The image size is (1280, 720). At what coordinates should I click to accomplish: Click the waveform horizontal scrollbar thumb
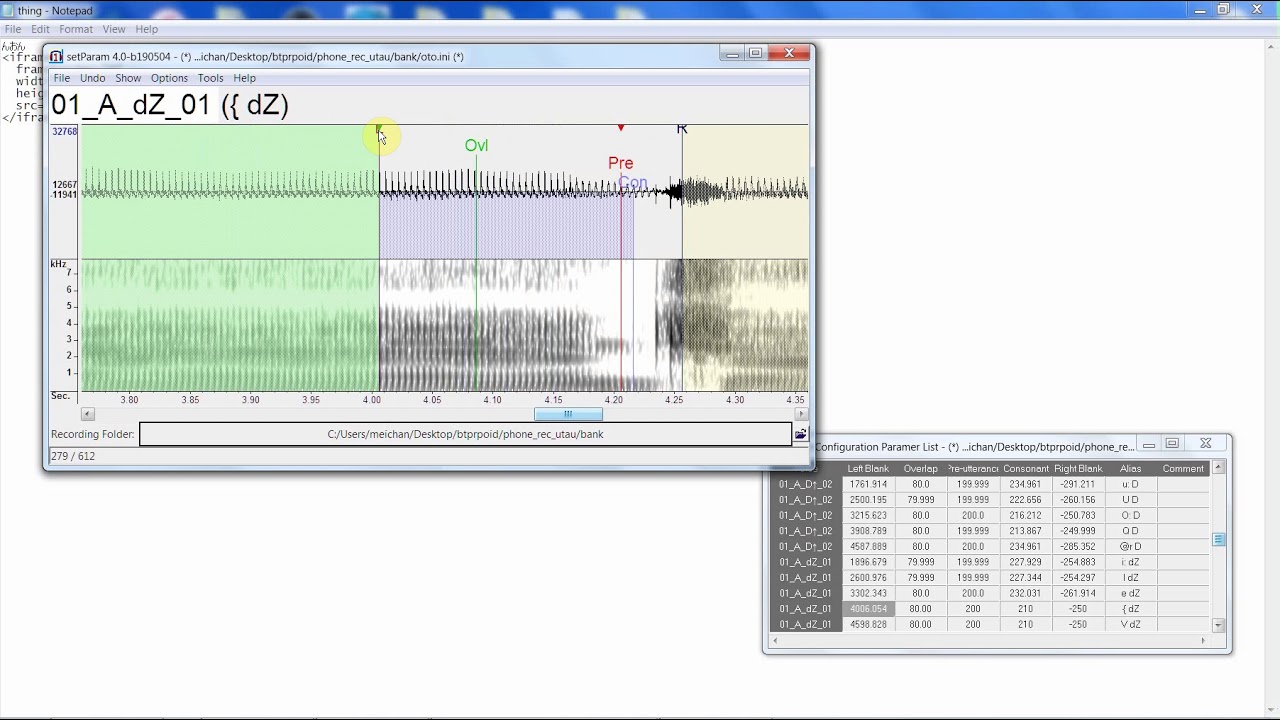(568, 414)
